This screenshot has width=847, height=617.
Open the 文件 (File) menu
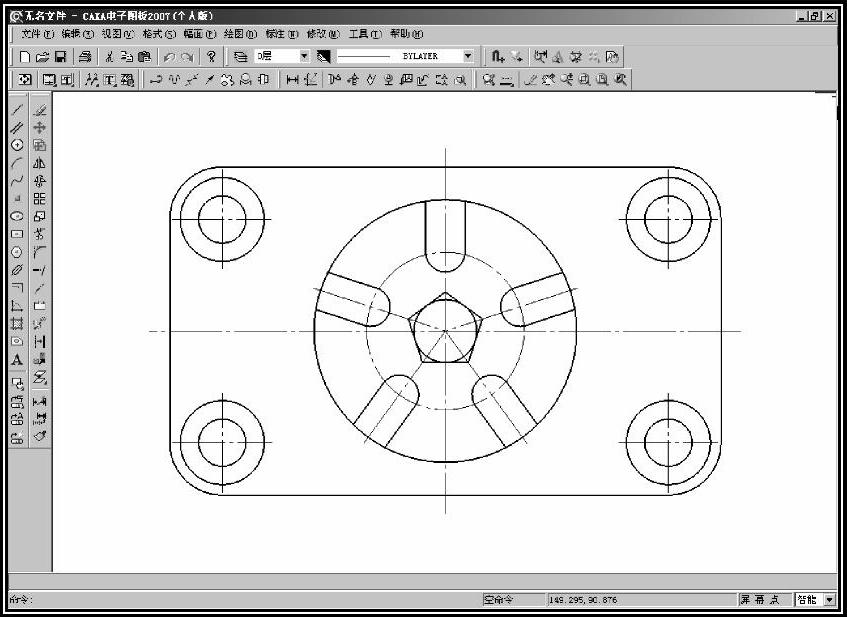pos(37,33)
